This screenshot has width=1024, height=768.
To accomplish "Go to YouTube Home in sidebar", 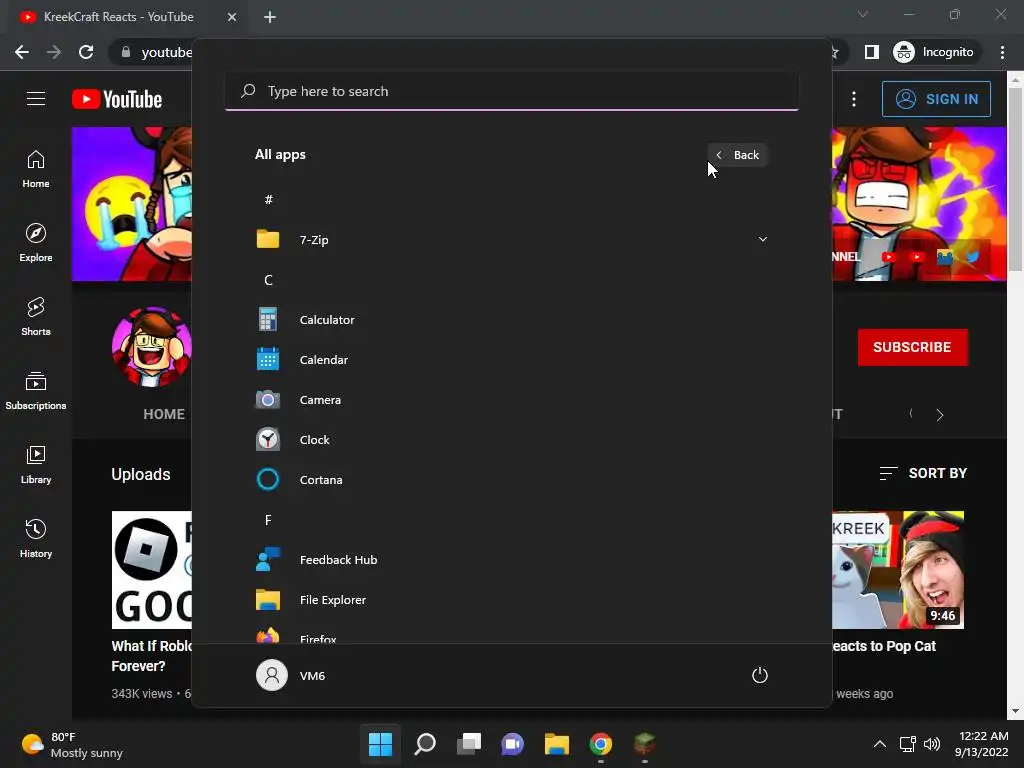I will point(36,168).
